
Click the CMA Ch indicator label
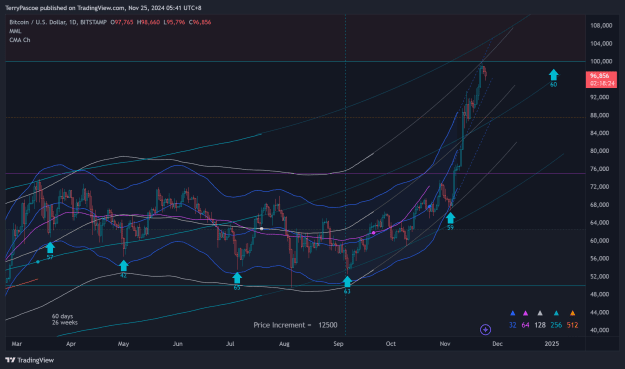pos(20,40)
